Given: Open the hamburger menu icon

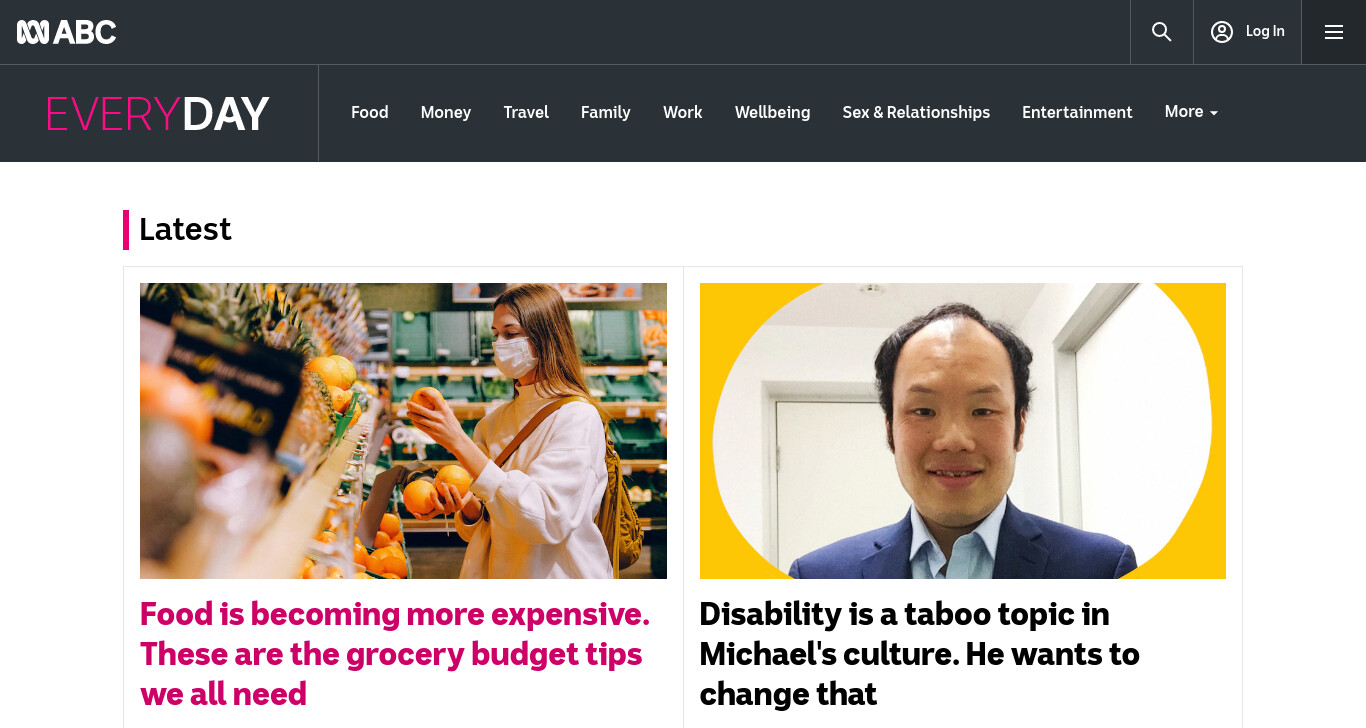Looking at the screenshot, I should (x=1333, y=32).
